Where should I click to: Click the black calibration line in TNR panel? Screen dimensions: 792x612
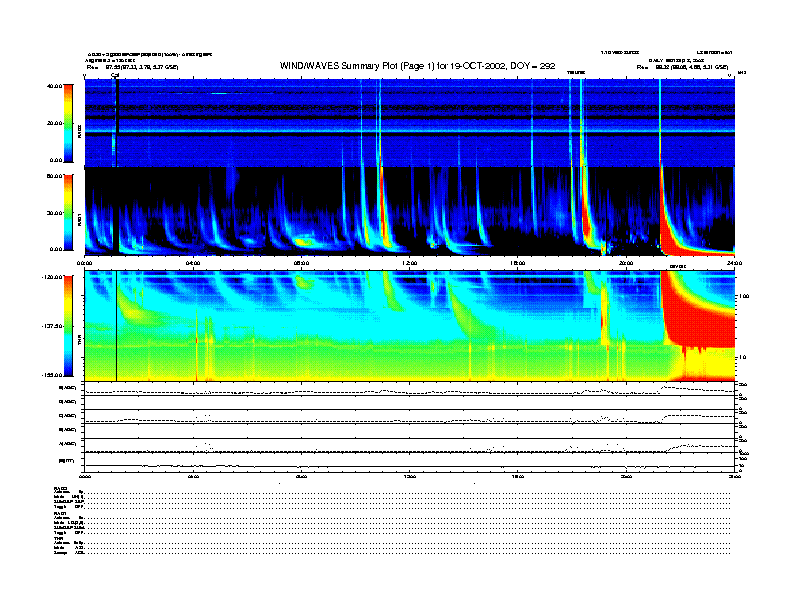coord(117,326)
